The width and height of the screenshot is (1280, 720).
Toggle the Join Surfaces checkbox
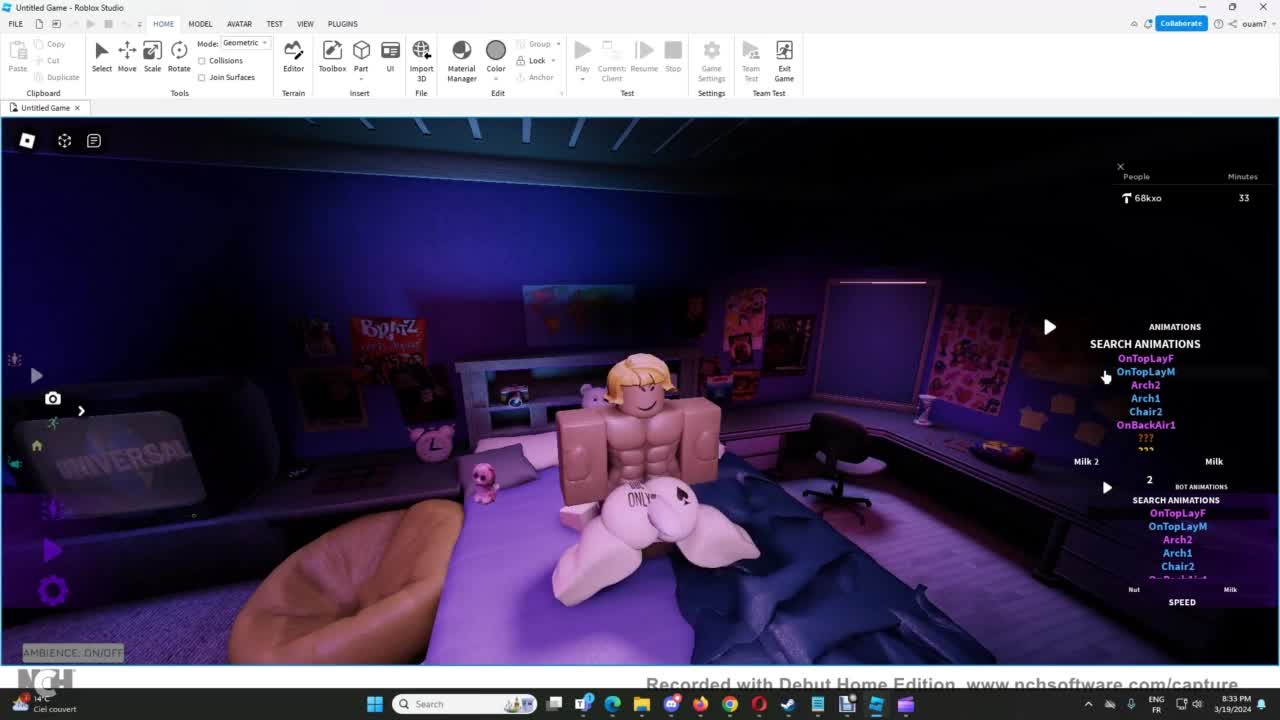click(x=203, y=77)
